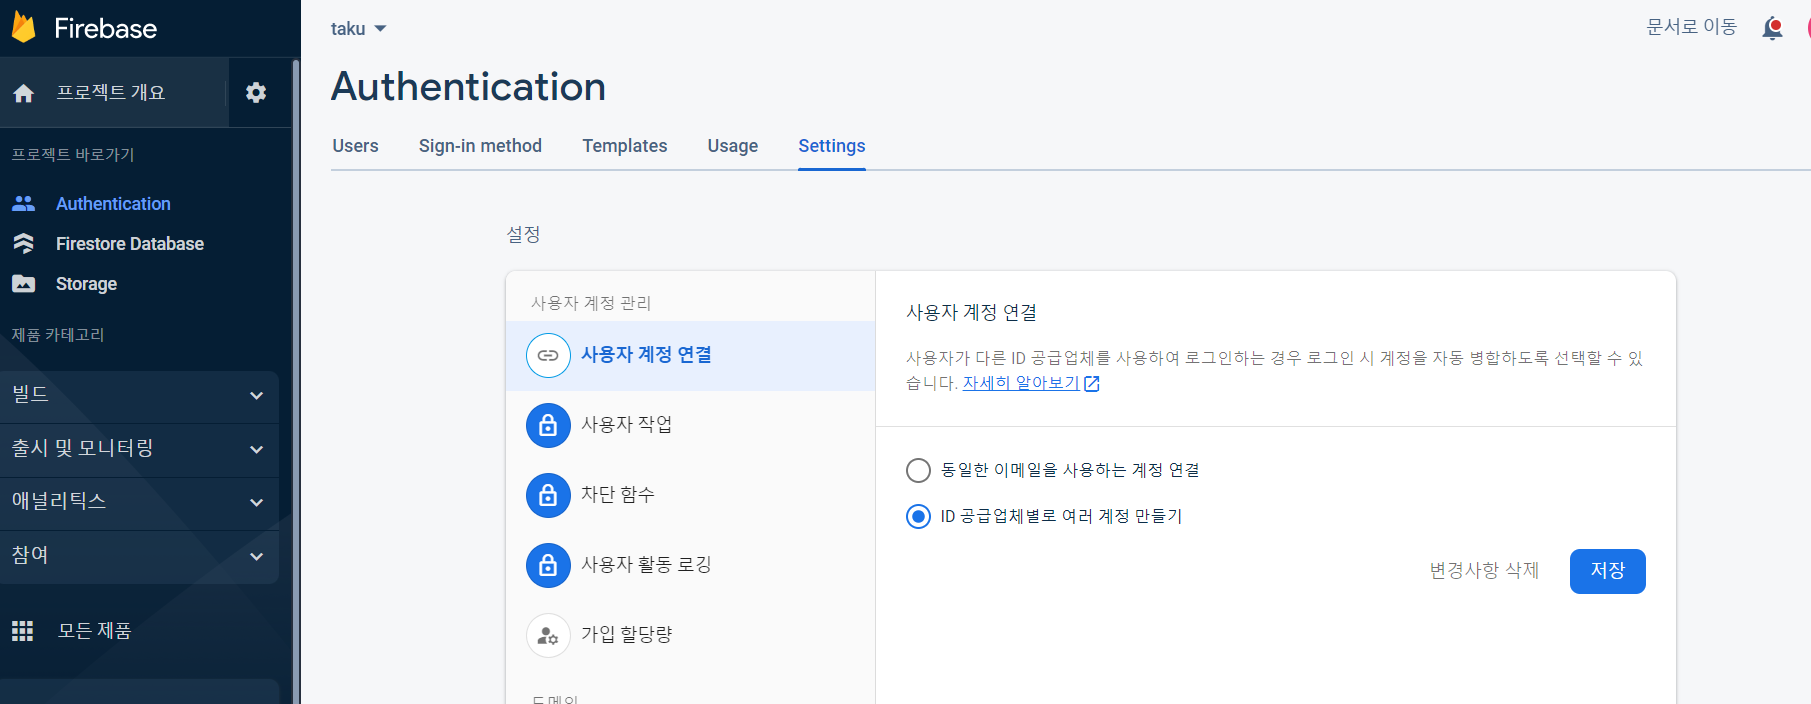The image size is (1811, 704).
Task: Select ID 공급업체별로 여러 계정 만들기 radio
Action: click(x=918, y=516)
